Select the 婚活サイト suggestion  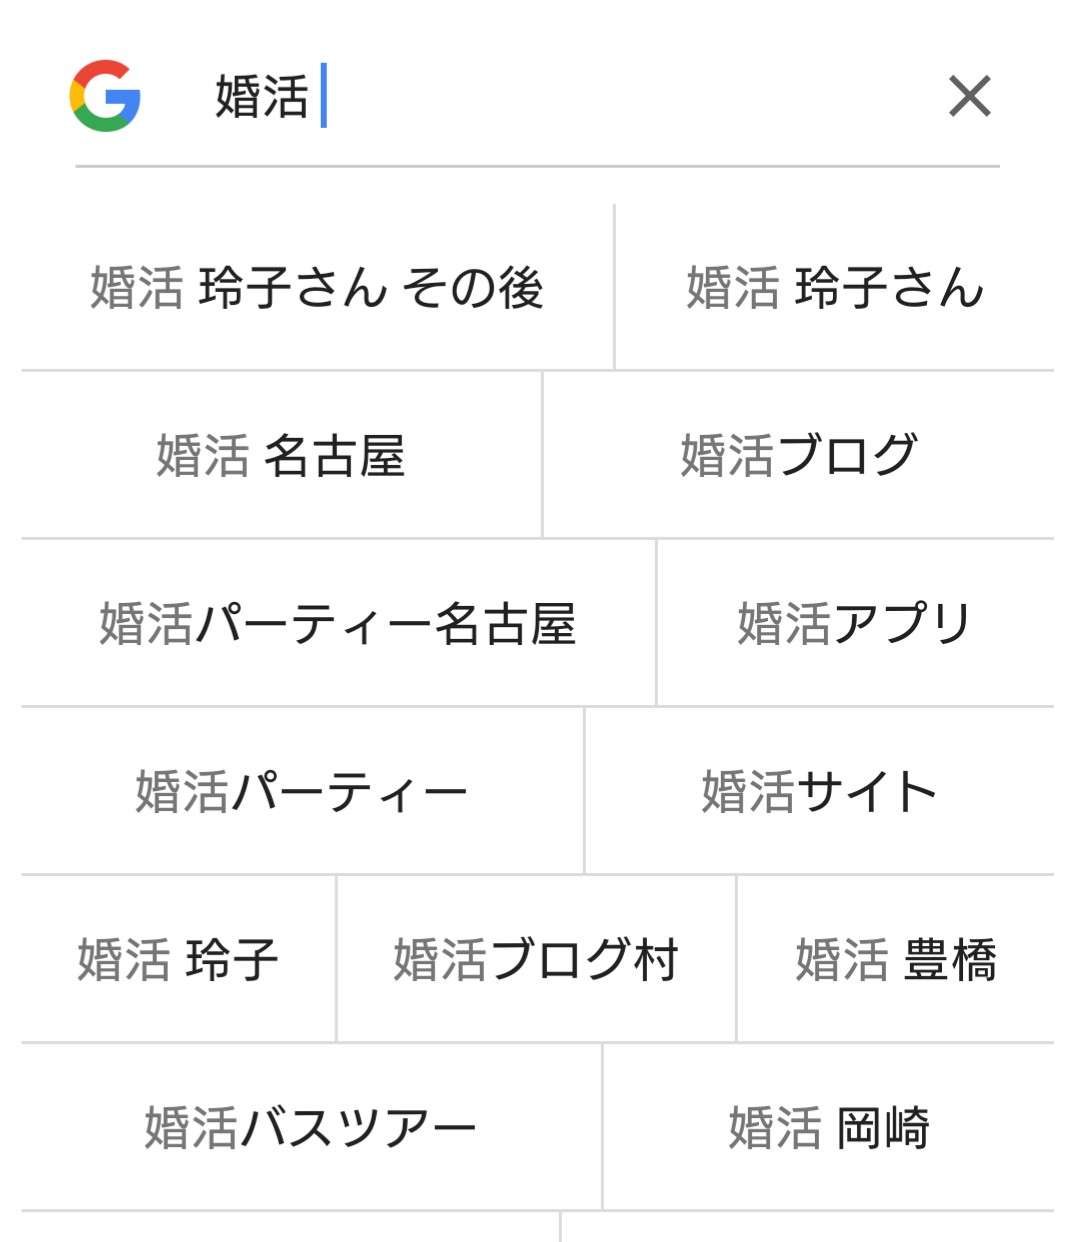point(820,792)
